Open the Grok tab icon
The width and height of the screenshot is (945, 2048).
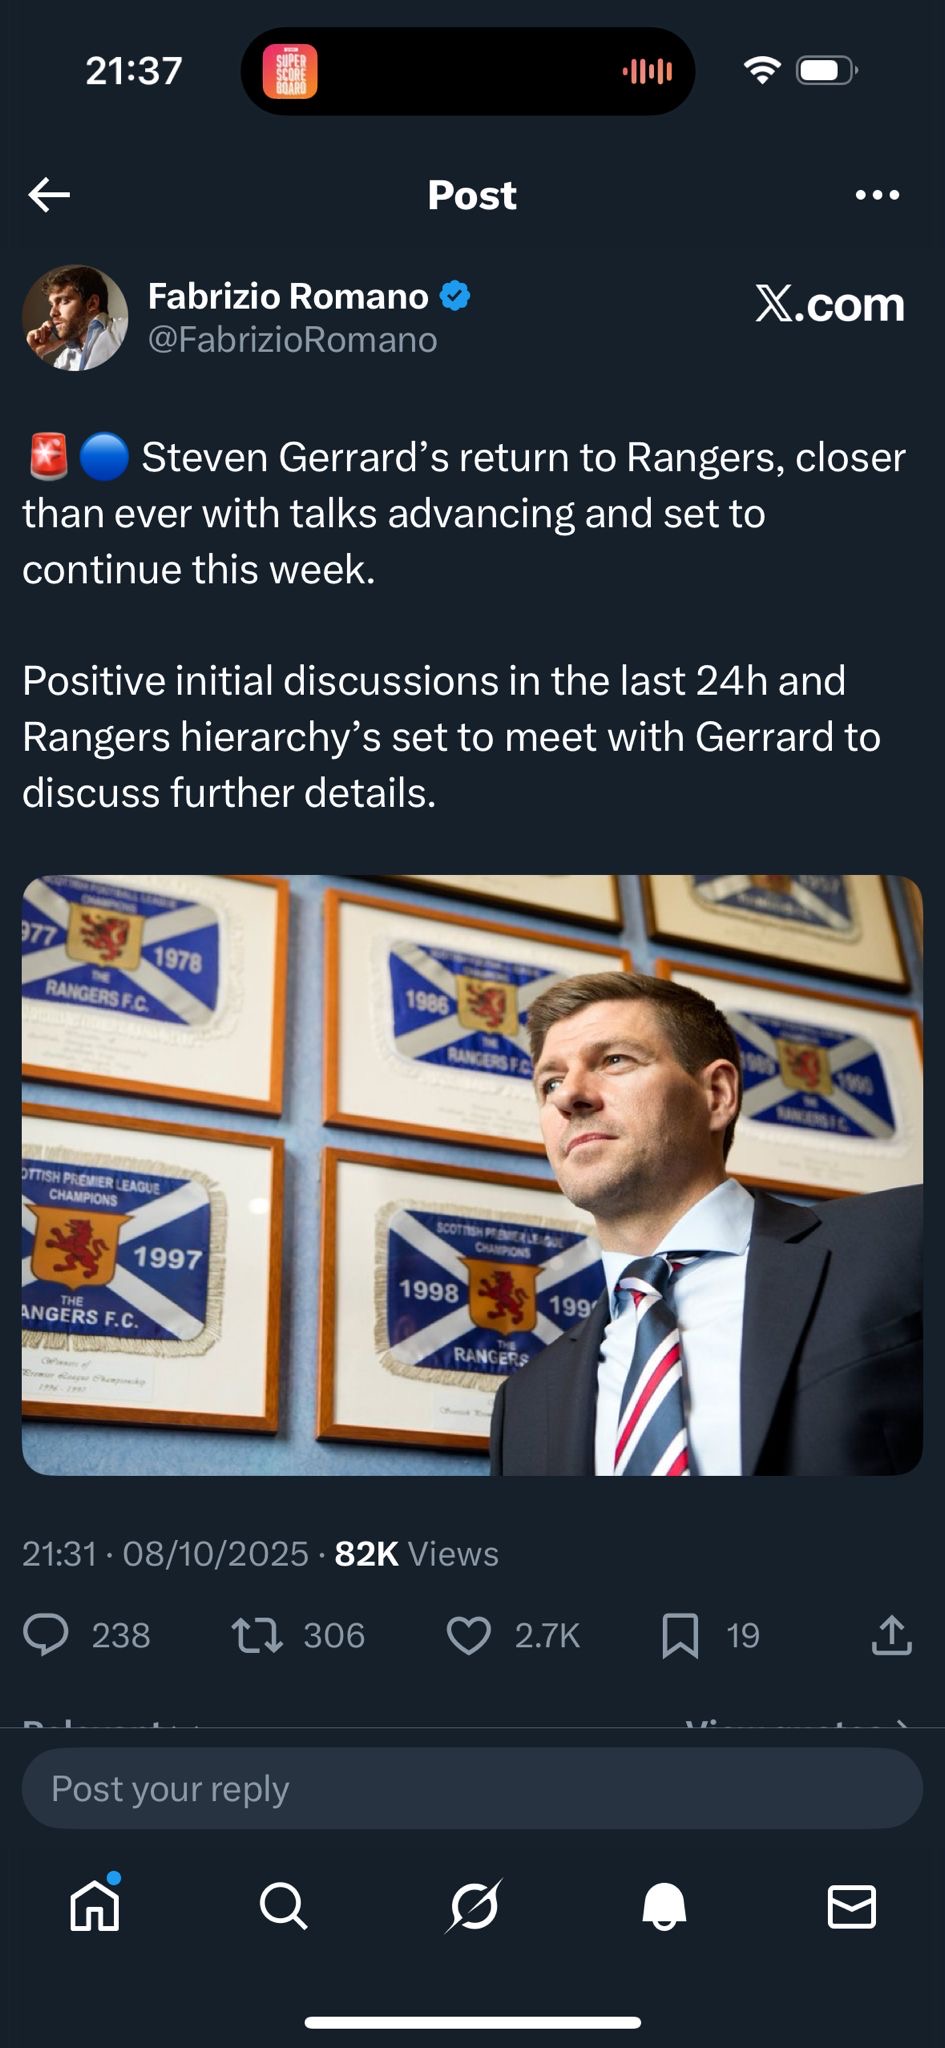tap(473, 1907)
